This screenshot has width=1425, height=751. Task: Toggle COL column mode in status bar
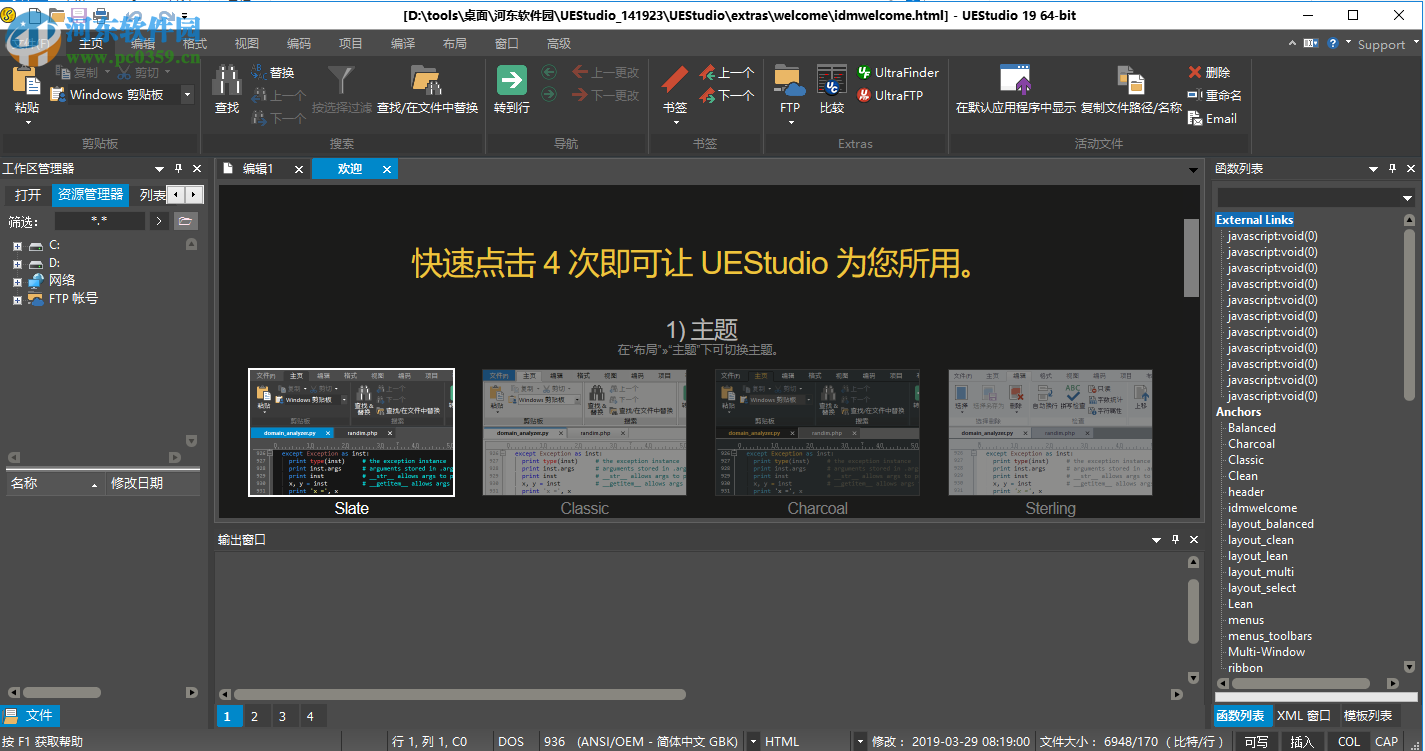coord(1349,741)
